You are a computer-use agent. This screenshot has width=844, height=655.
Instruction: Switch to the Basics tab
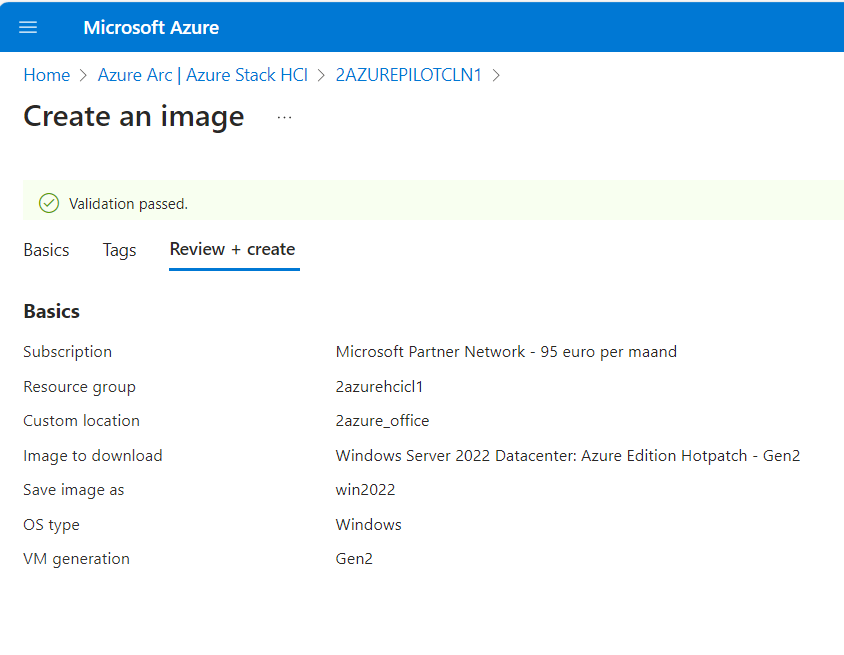point(46,250)
